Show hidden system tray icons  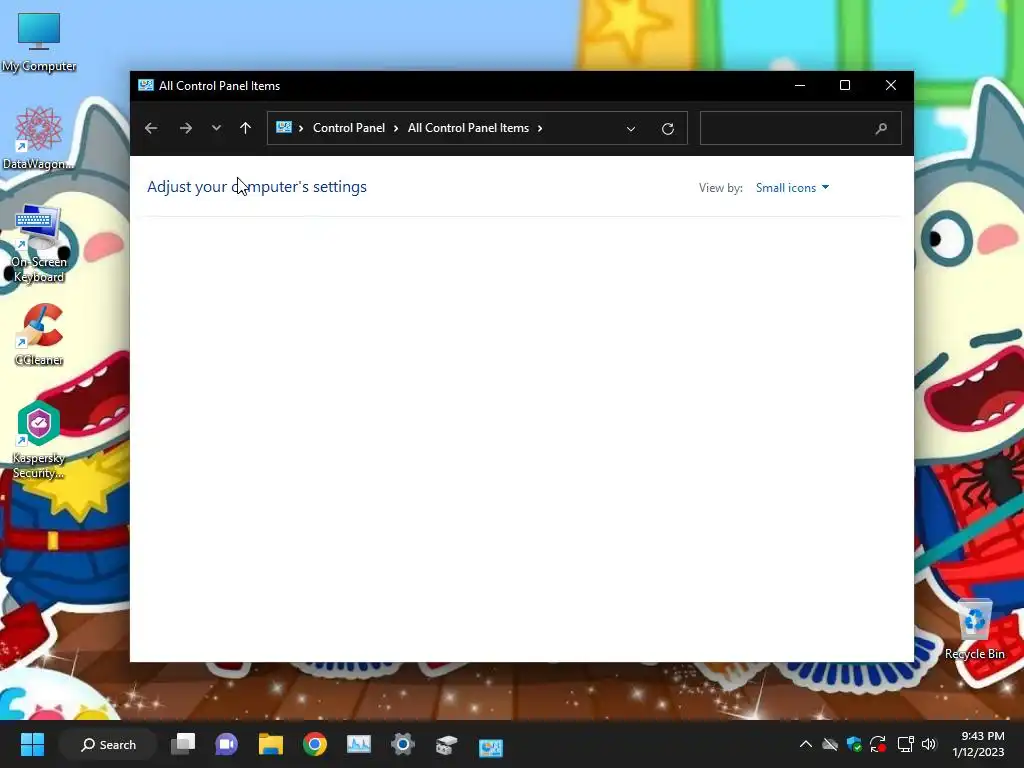click(806, 744)
